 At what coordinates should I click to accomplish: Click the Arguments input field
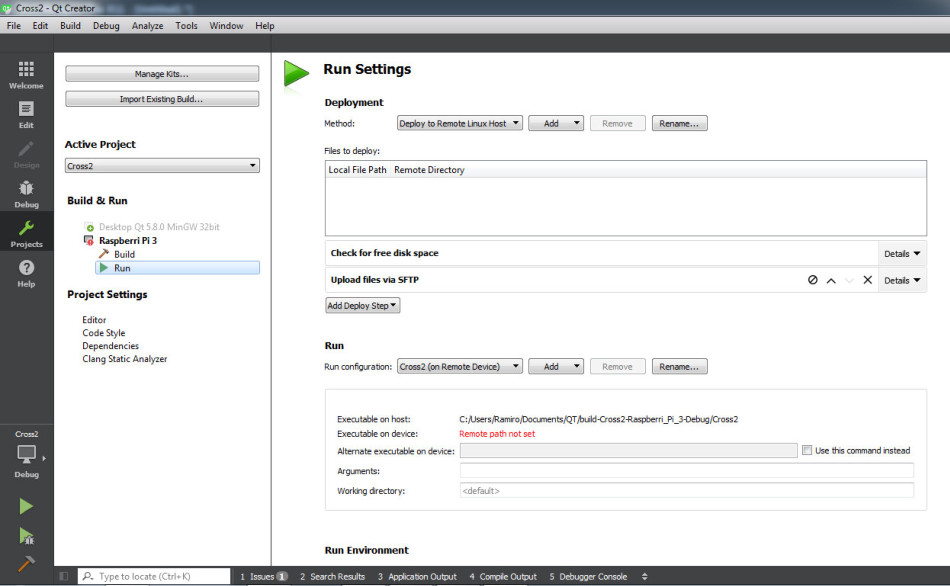coord(686,470)
